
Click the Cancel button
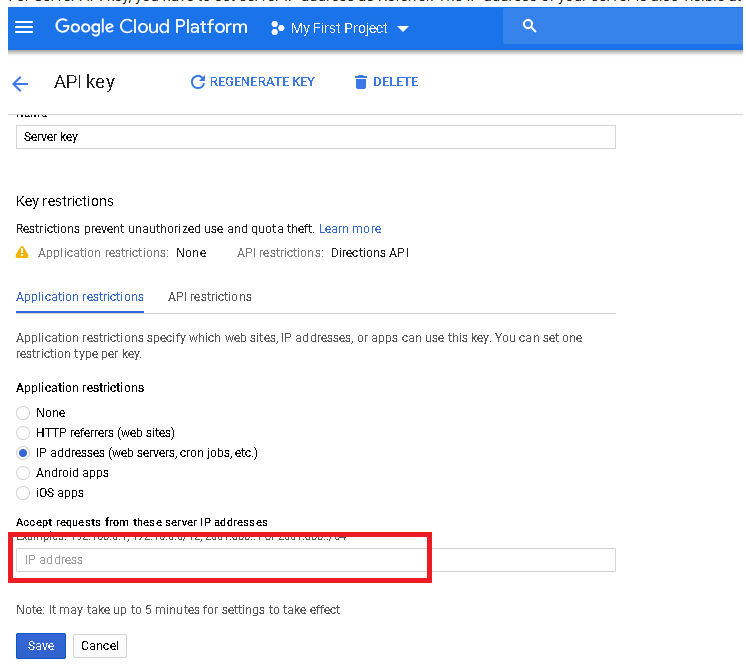click(100, 646)
